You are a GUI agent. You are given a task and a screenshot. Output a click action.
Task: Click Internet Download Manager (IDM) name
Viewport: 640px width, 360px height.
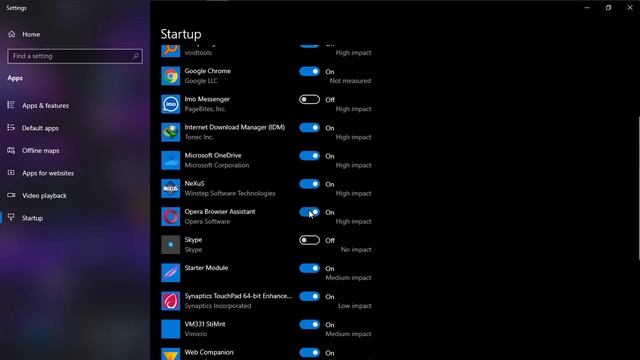[235, 127]
